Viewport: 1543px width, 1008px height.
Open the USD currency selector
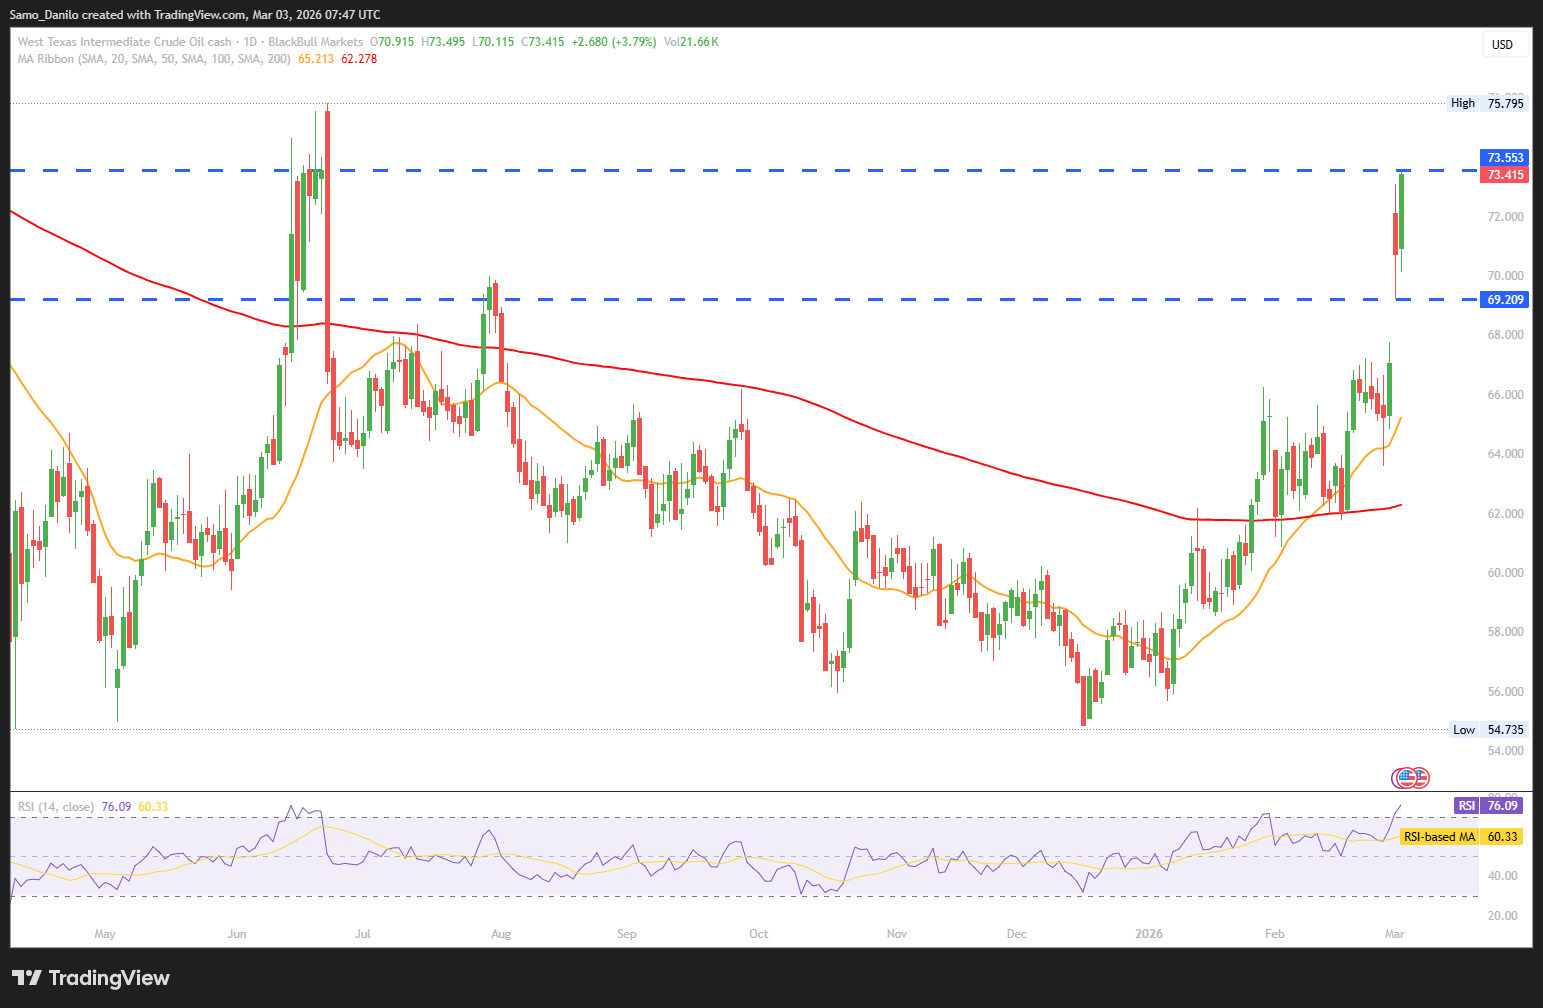(x=1502, y=44)
